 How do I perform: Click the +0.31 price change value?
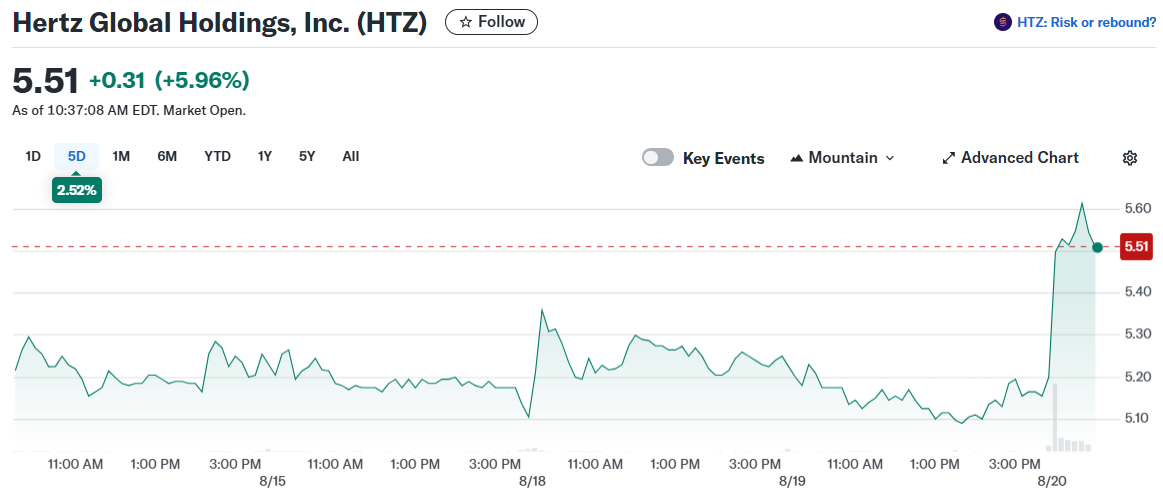[x=117, y=80]
